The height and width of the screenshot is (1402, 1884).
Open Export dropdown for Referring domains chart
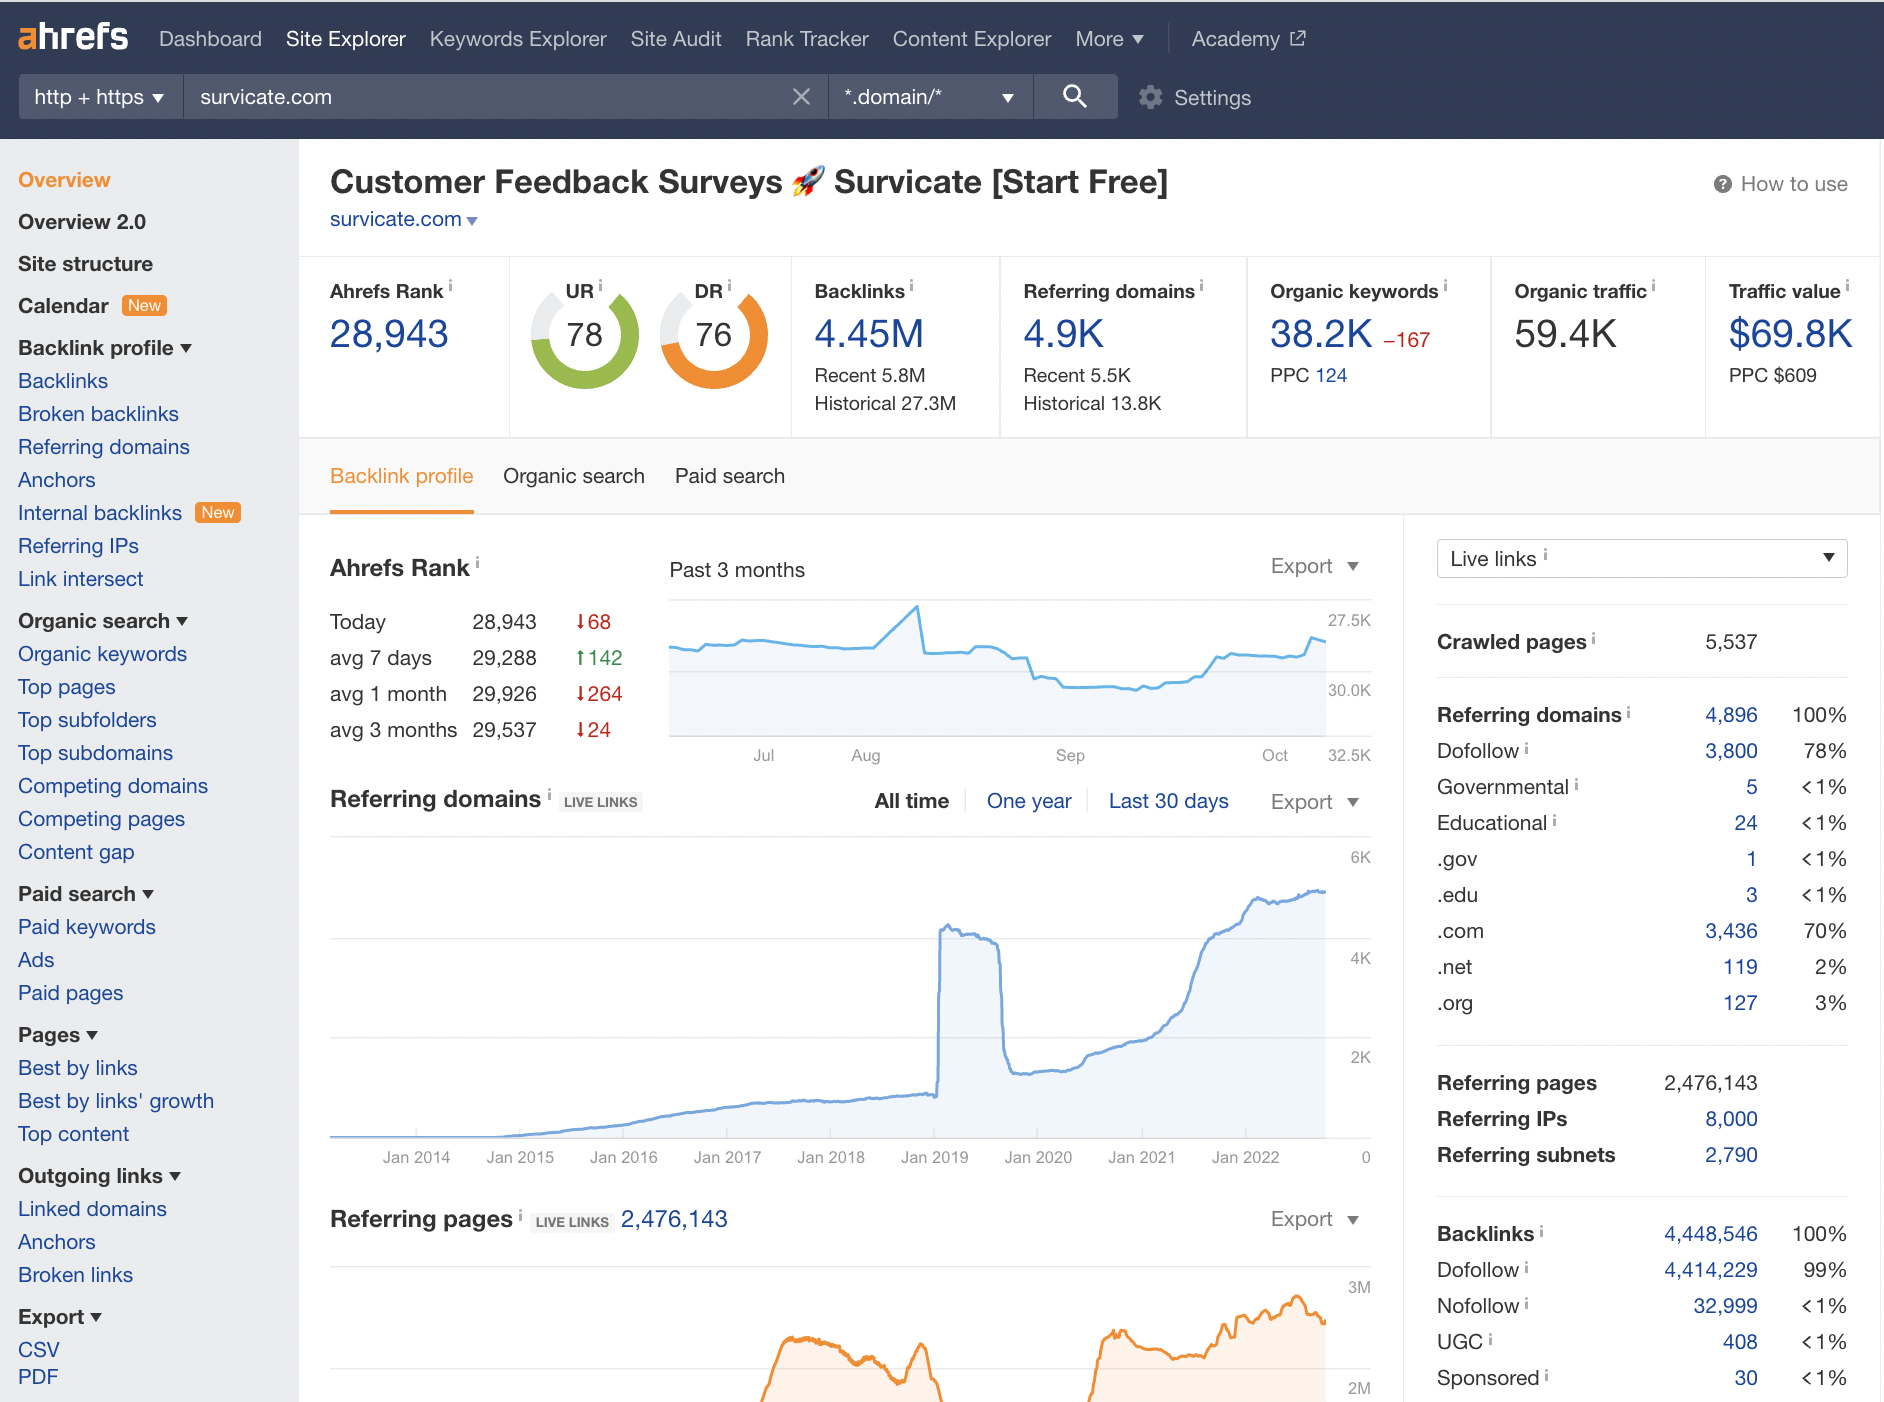coord(1314,802)
